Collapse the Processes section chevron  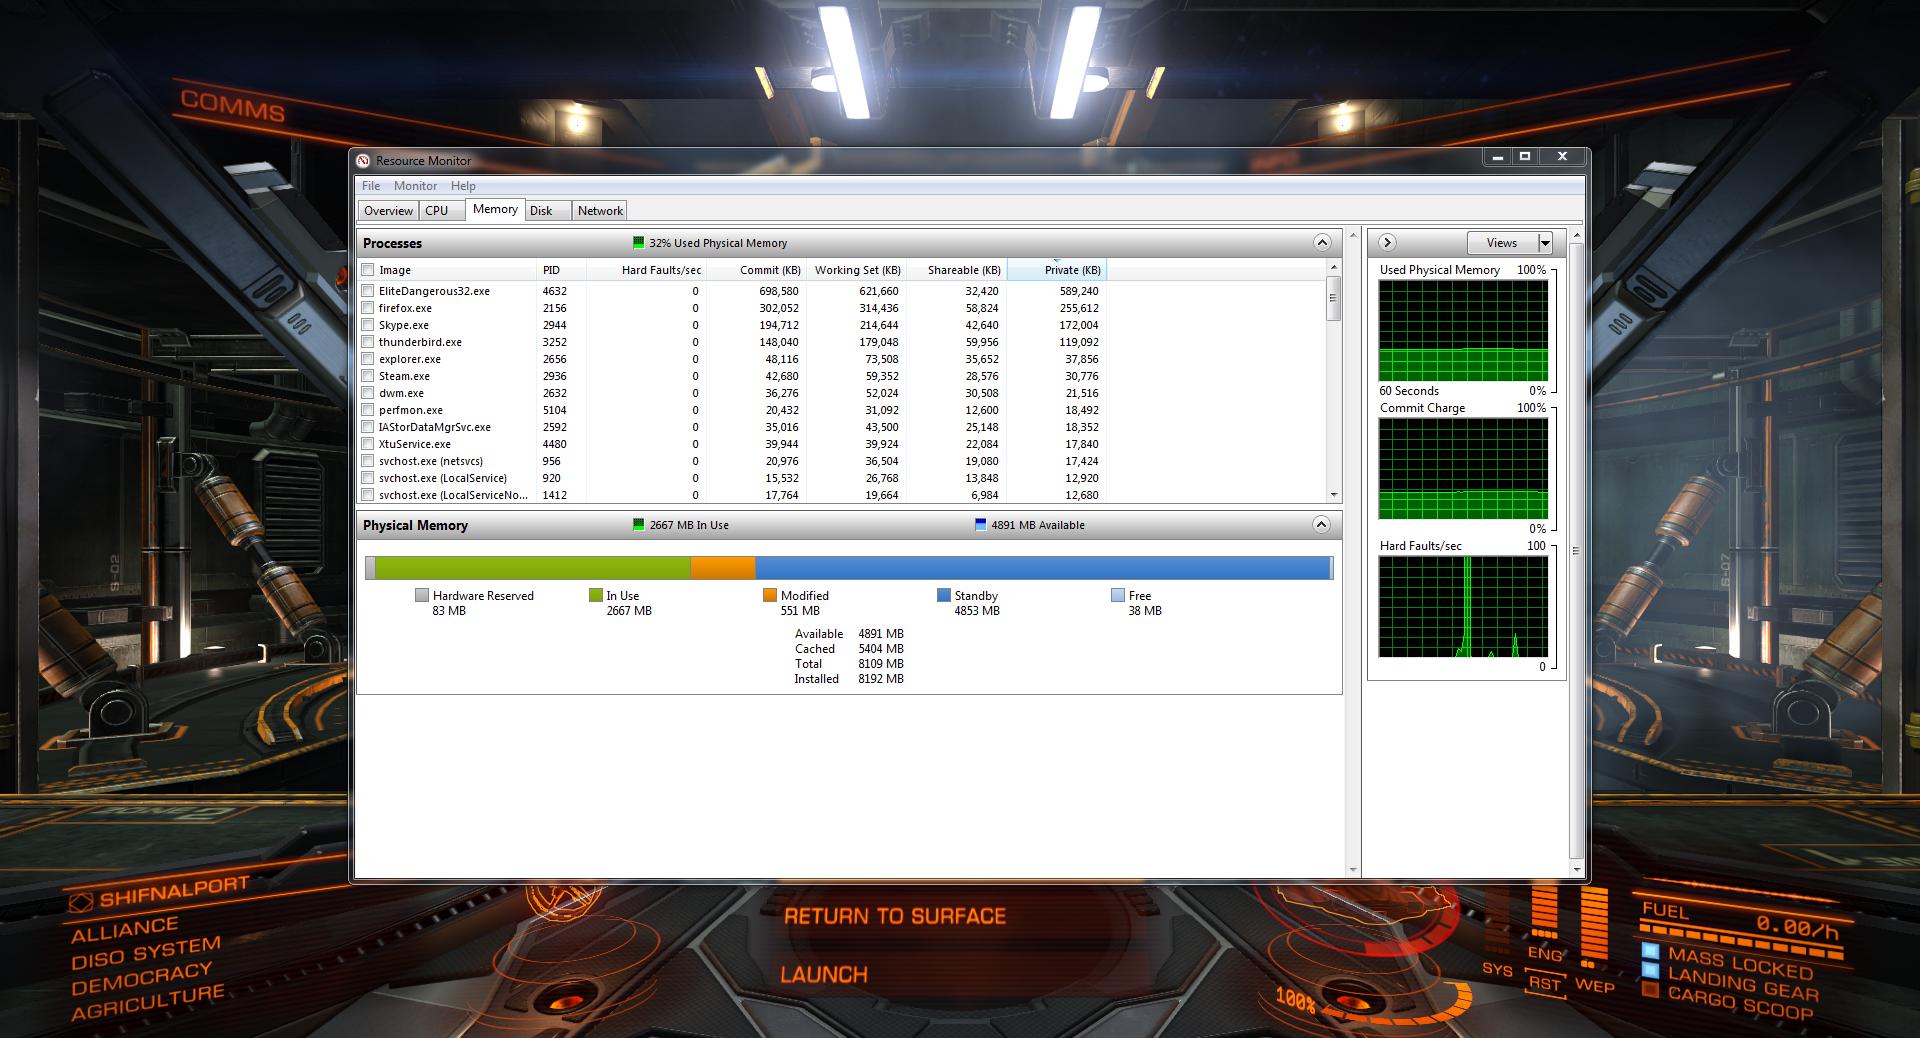click(1322, 243)
